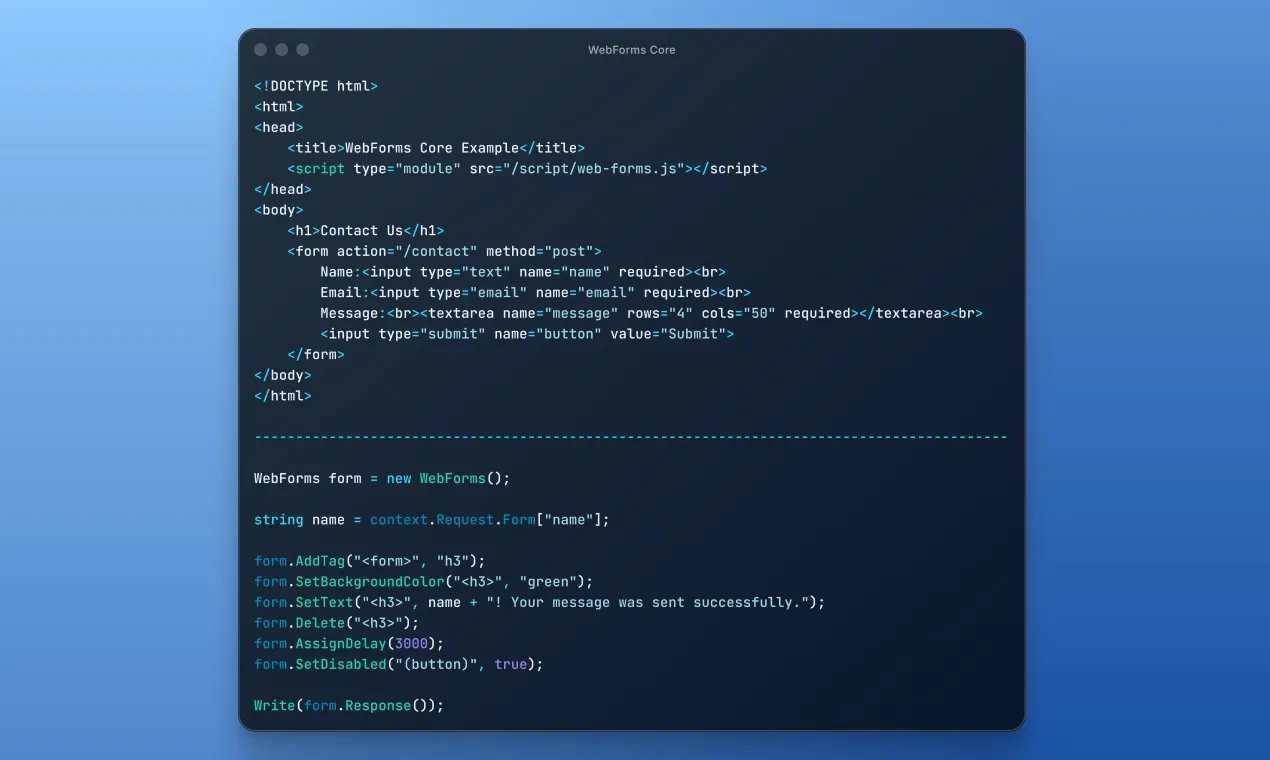Click the third maximize window dot
The height and width of the screenshot is (760, 1270).
(303, 50)
